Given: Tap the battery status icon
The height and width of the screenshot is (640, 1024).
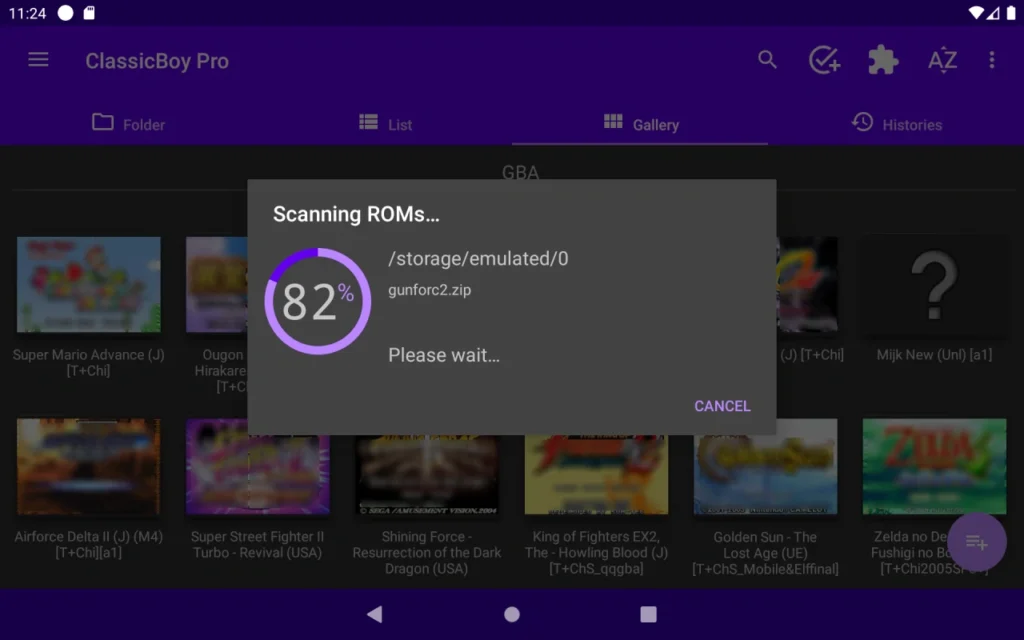Looking at the screenshot, I should pyautogui.click(x=1010, y=13).
